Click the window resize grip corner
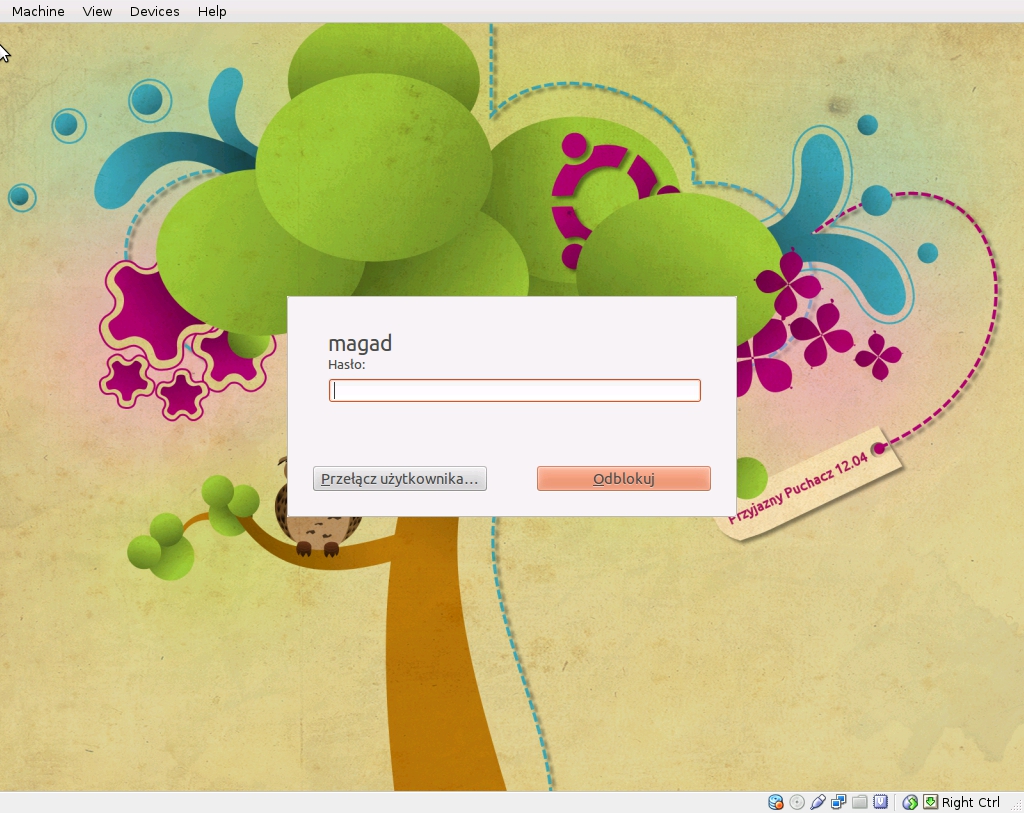Screen dimensions: 1024x813 pyautogui.click(x=1016, y=805)
